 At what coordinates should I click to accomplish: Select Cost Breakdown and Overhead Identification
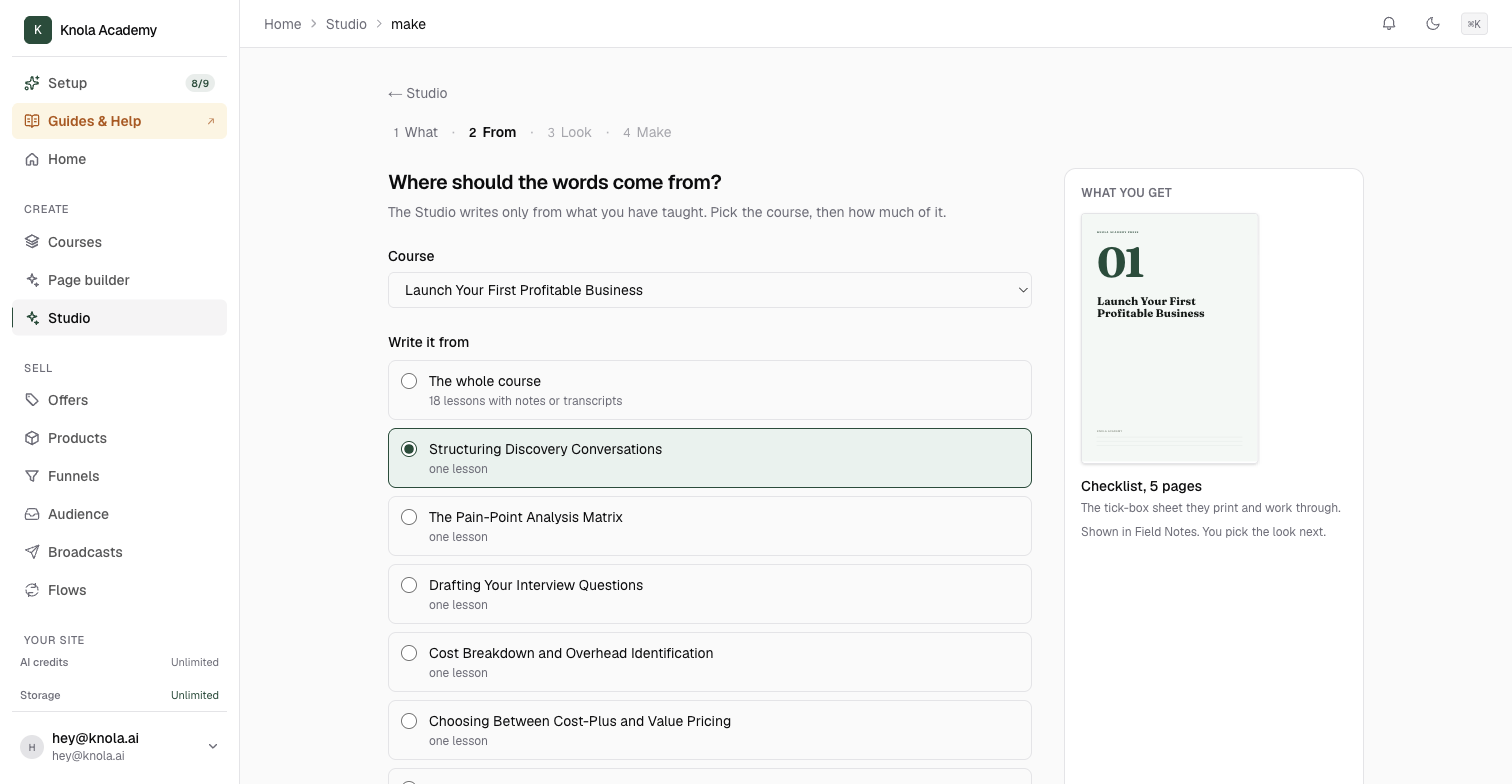[x=710, y=662]
